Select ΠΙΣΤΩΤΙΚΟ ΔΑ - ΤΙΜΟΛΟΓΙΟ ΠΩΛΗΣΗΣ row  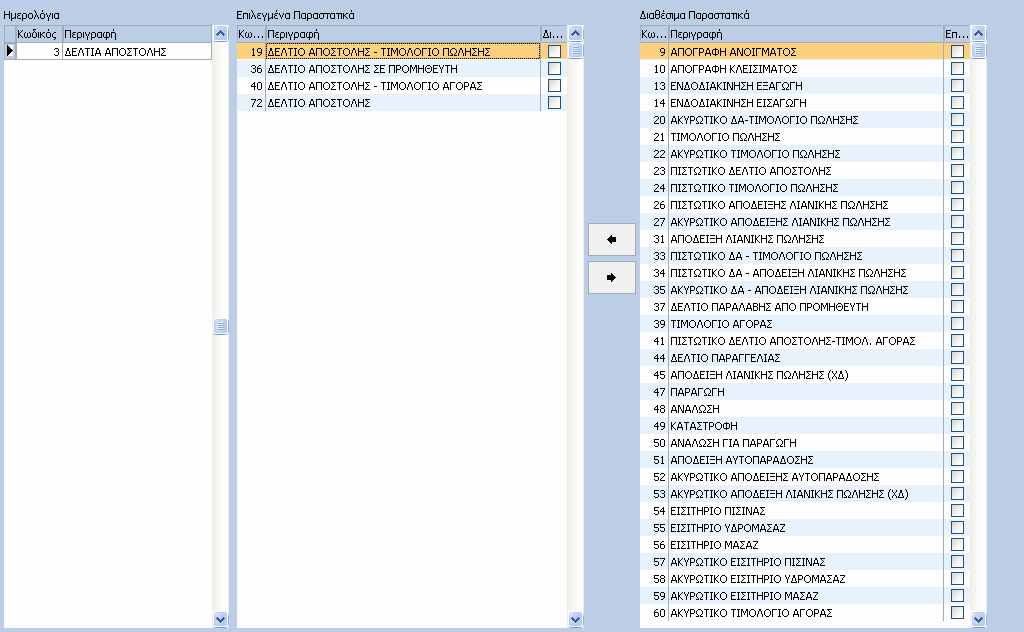tap(805, 255)
